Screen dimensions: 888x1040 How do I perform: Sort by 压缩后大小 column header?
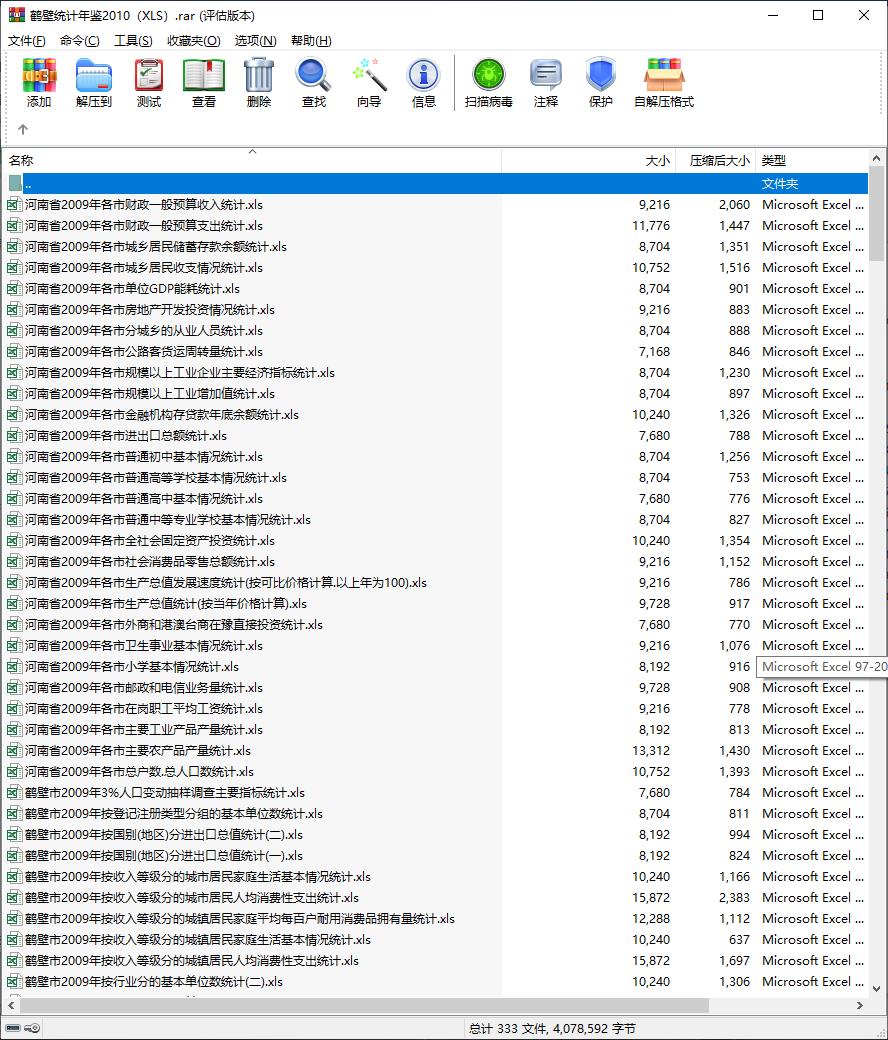pyautogui.click(x=716, y=161)
